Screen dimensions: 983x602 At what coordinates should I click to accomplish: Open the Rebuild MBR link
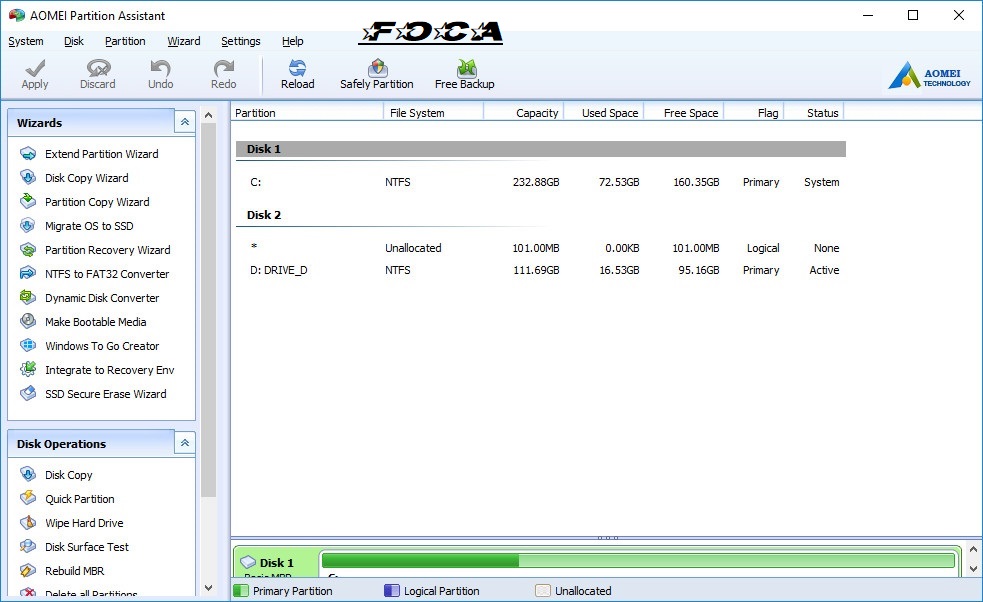75,571
